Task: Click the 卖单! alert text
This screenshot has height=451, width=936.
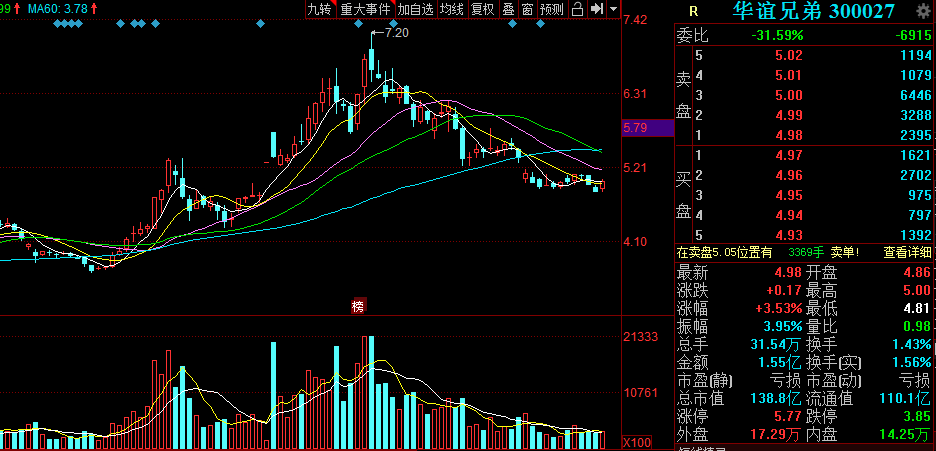Action: (845, 252)
